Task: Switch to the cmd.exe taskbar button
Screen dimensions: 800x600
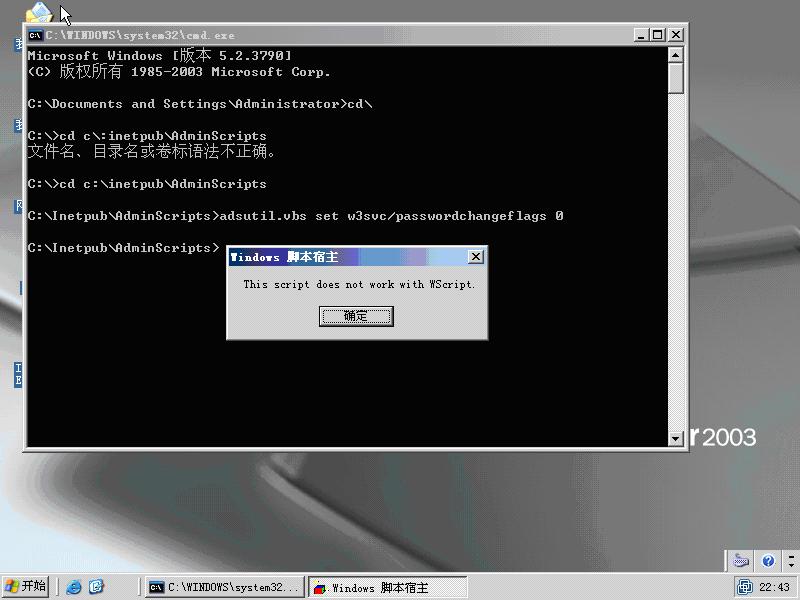Action: (x=224, y=588)
